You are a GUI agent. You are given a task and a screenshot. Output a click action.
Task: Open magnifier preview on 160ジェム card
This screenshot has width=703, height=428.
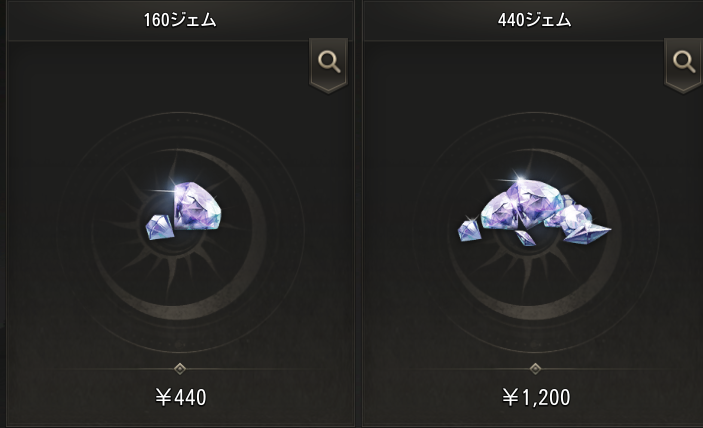pos(329,63)
